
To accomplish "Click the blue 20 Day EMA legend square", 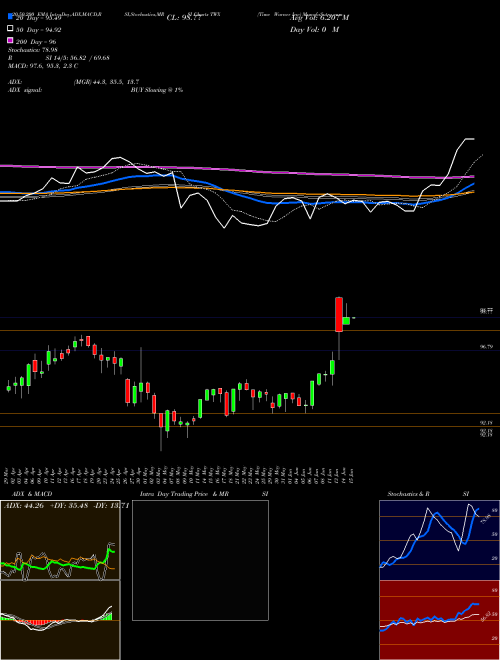I will coord(10,17).
